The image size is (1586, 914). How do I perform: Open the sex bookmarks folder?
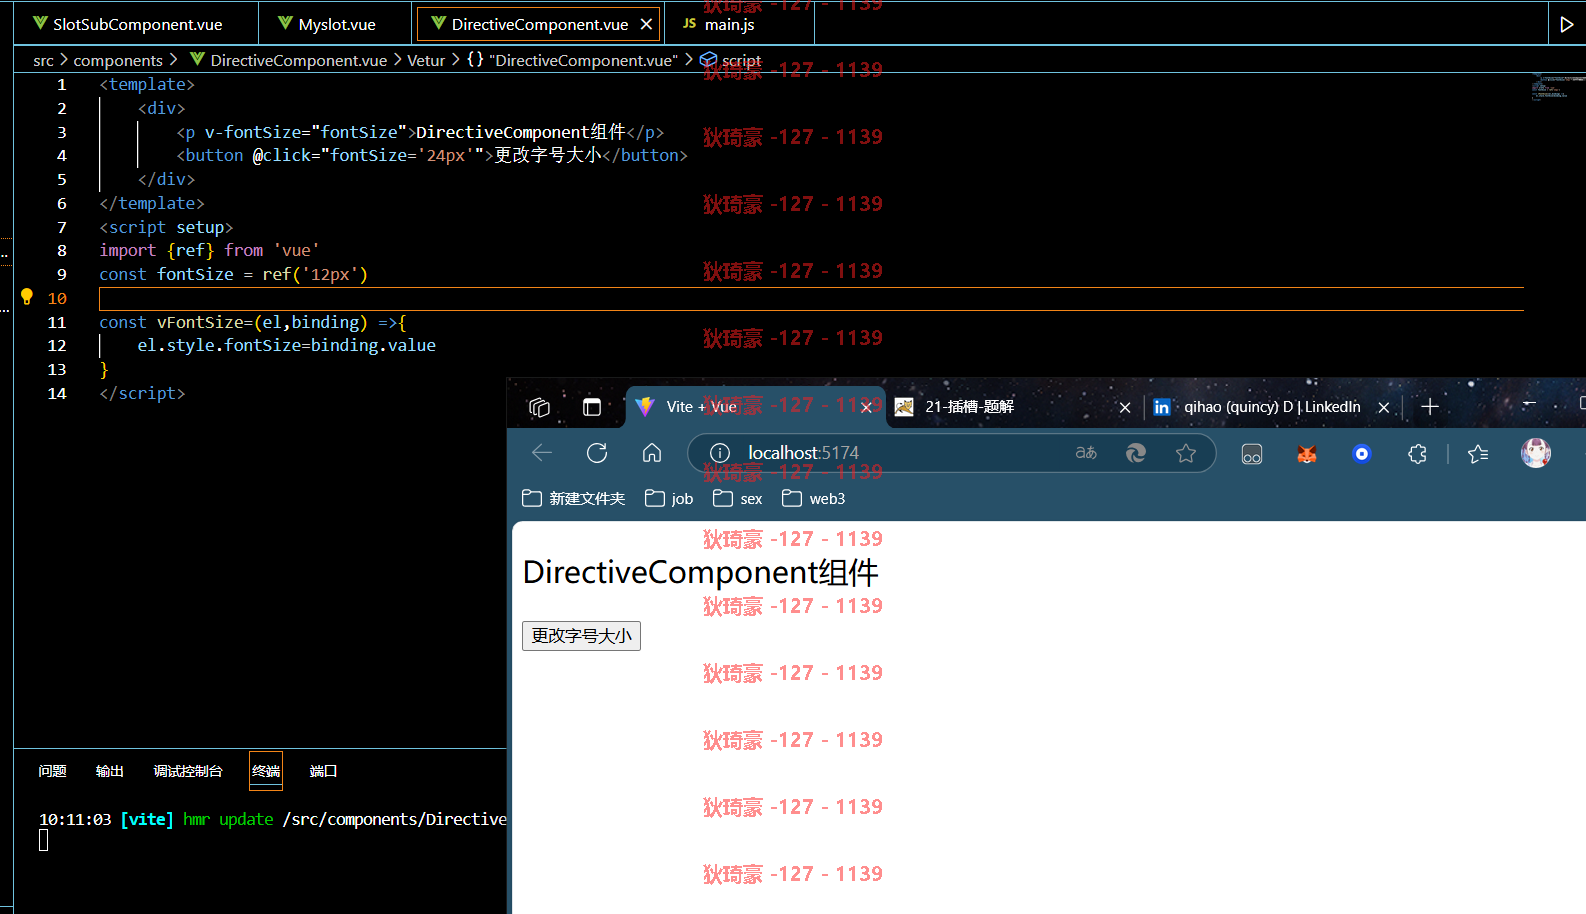(x=737, y=498)
